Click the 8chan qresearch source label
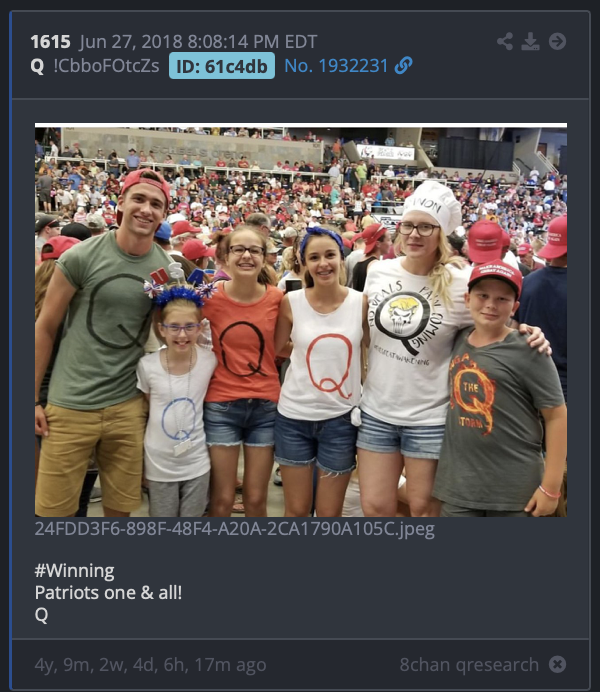The image size is (600, 692). click(469, 664)
